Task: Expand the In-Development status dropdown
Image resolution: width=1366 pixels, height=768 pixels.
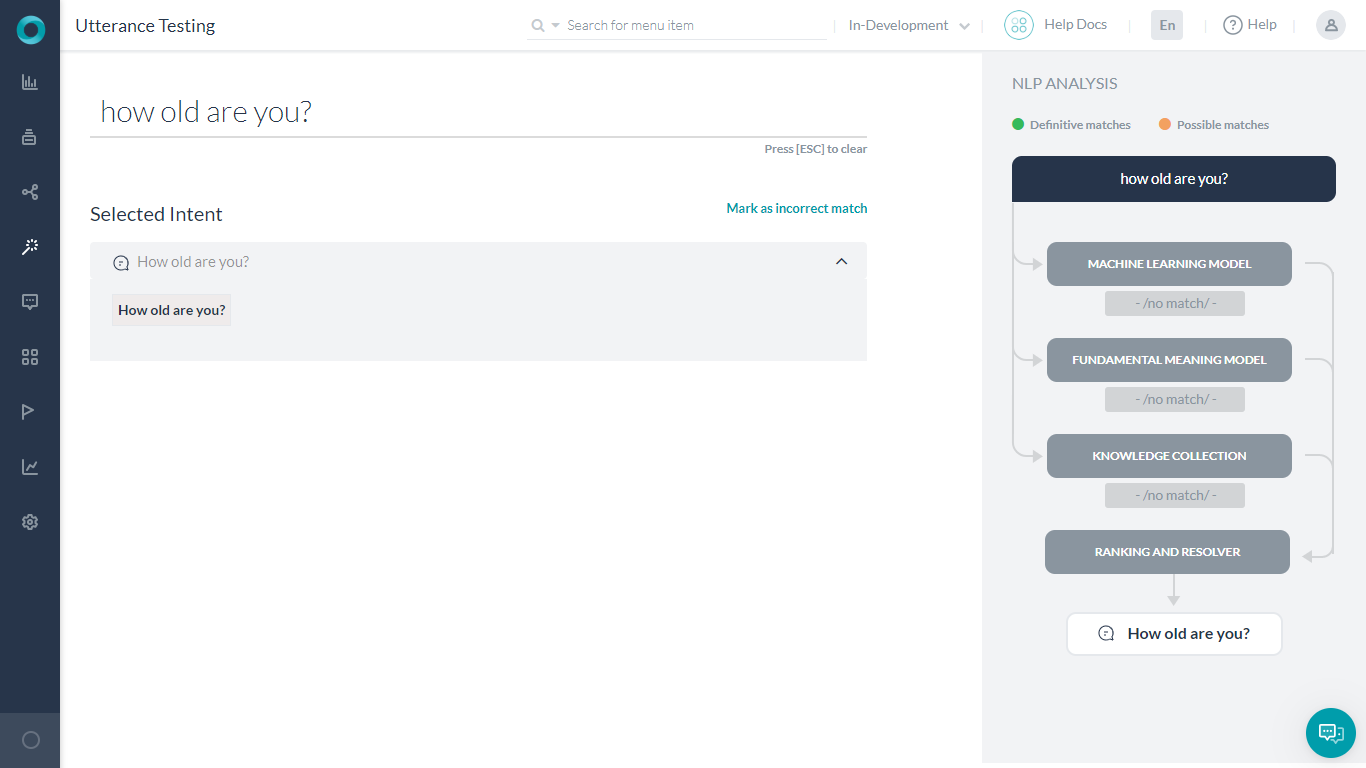Action: pyautogui.click(x=906, y=25)
